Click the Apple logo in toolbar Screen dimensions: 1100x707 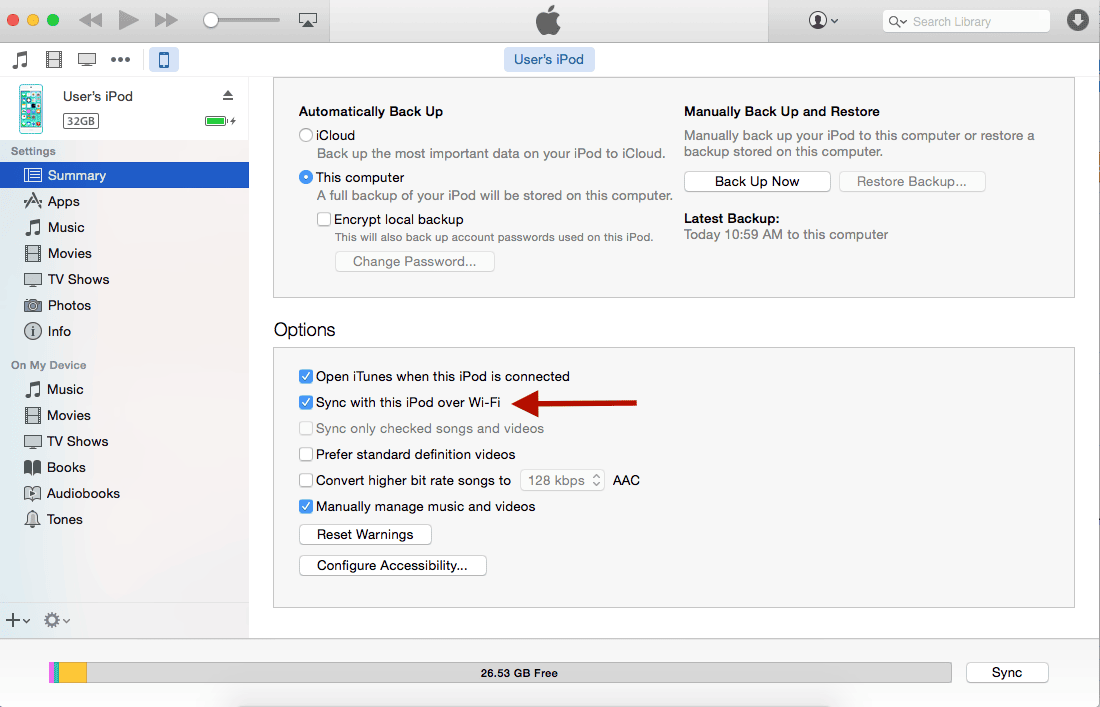(549, 20)
